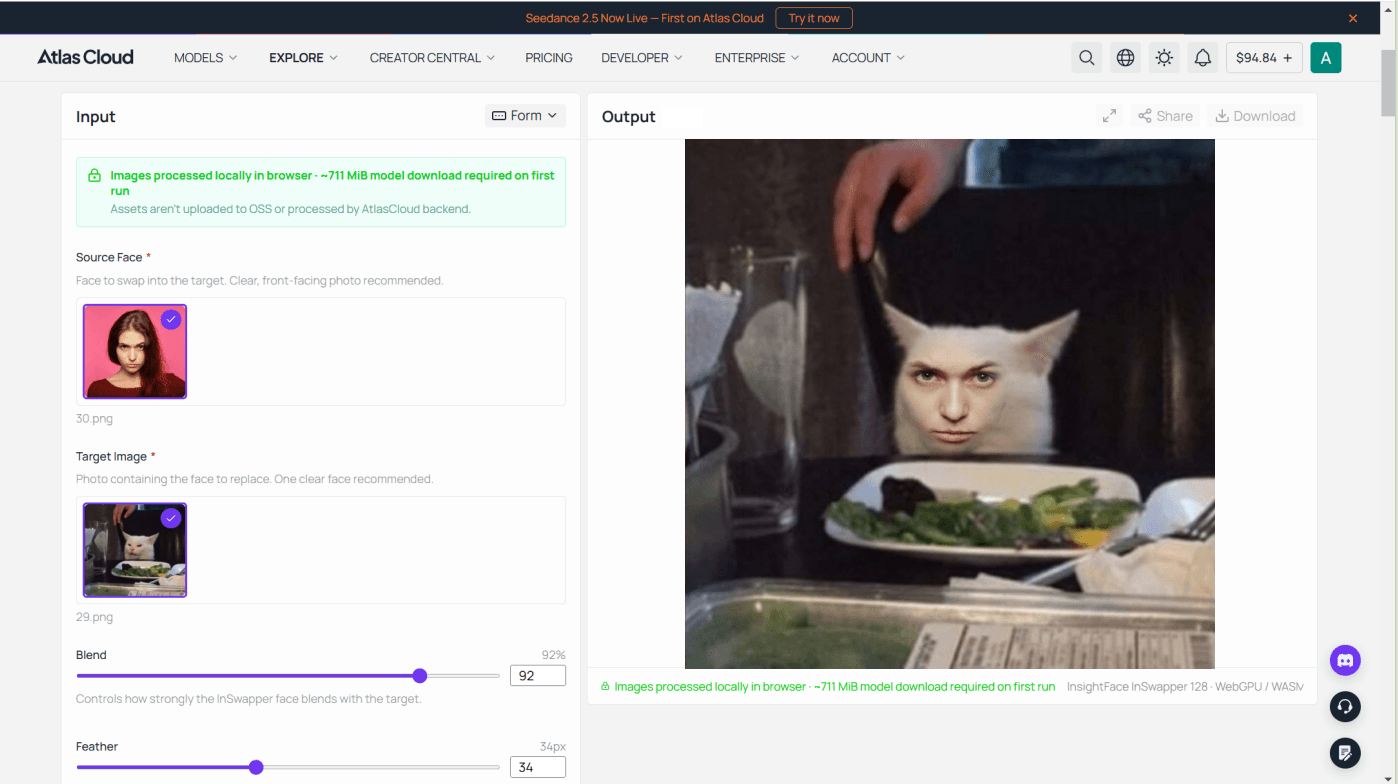Click the Blend slider handle
Screen dimensions: 1398x784
coord(420,676)
